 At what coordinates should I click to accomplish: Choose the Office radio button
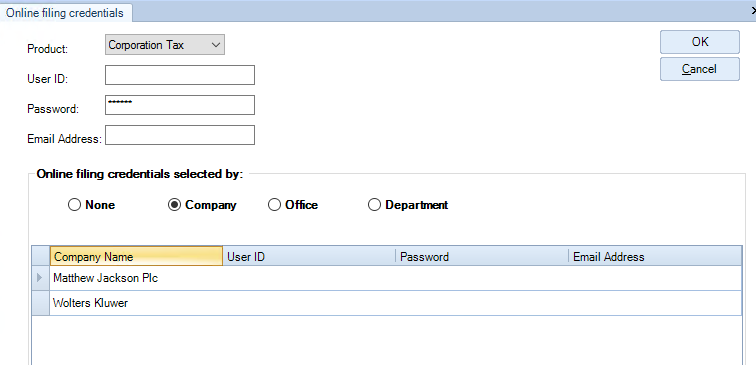(x=293, y=205)
